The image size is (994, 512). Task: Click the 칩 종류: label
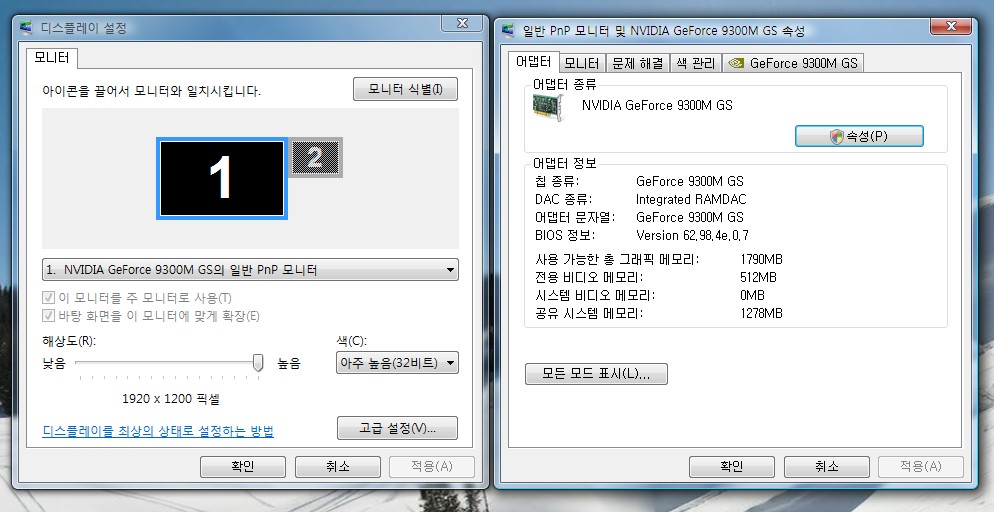(x=557, y=181)
